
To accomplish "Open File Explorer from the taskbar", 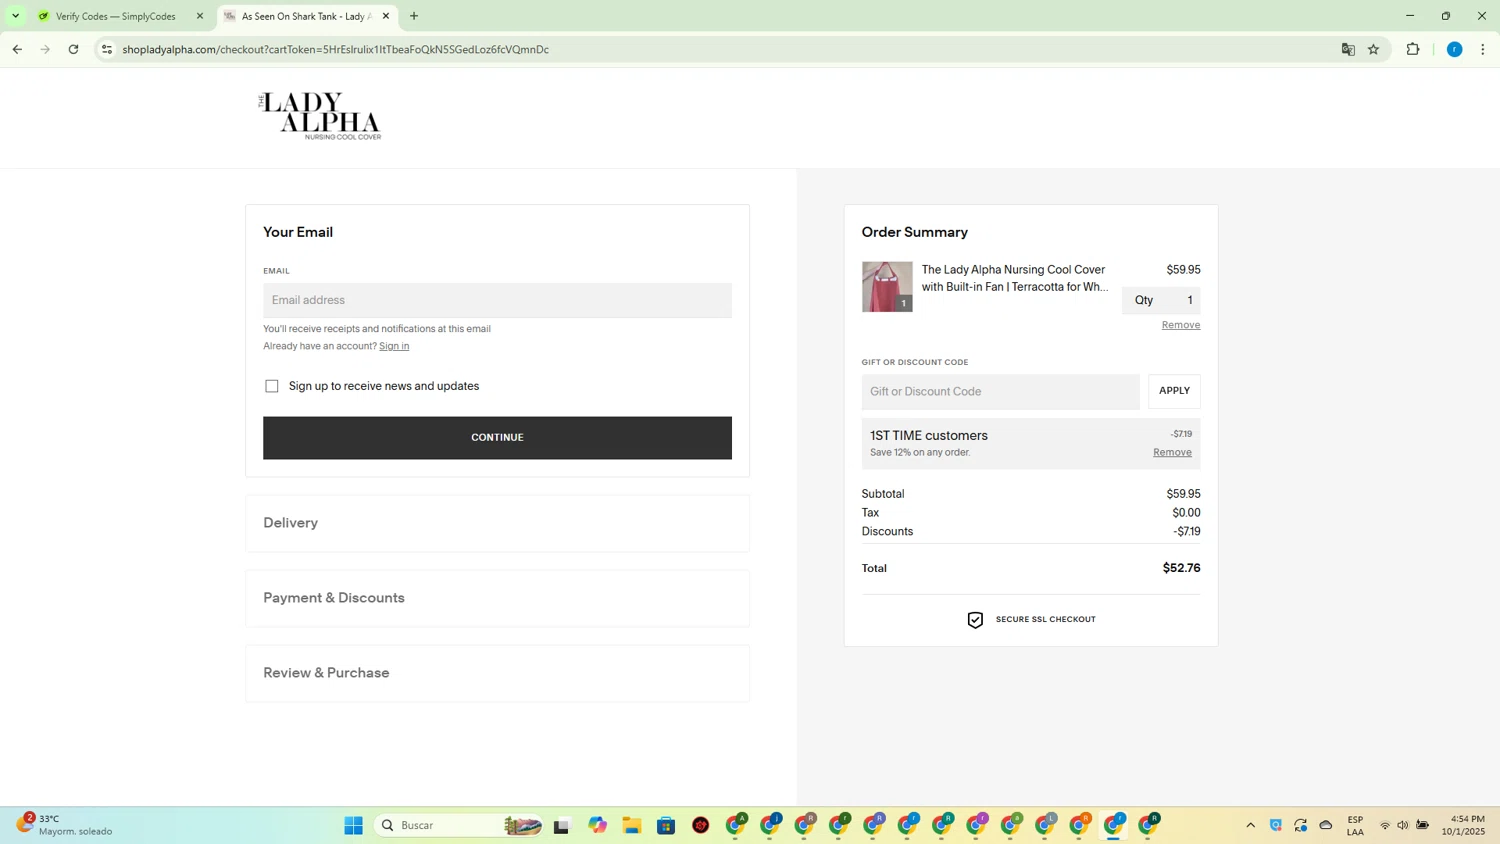I will 632,825.
